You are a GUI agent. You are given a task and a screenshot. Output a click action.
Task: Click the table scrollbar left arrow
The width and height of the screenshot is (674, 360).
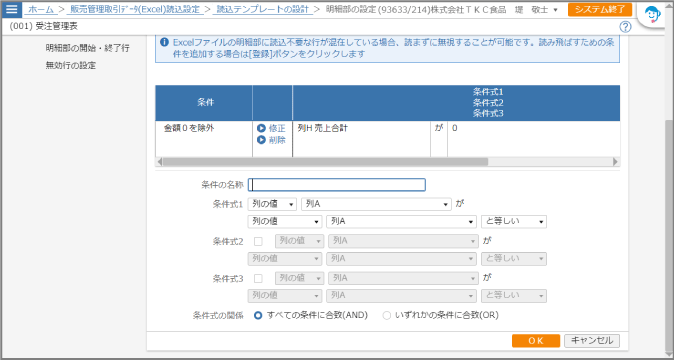[x=159, y=162]
